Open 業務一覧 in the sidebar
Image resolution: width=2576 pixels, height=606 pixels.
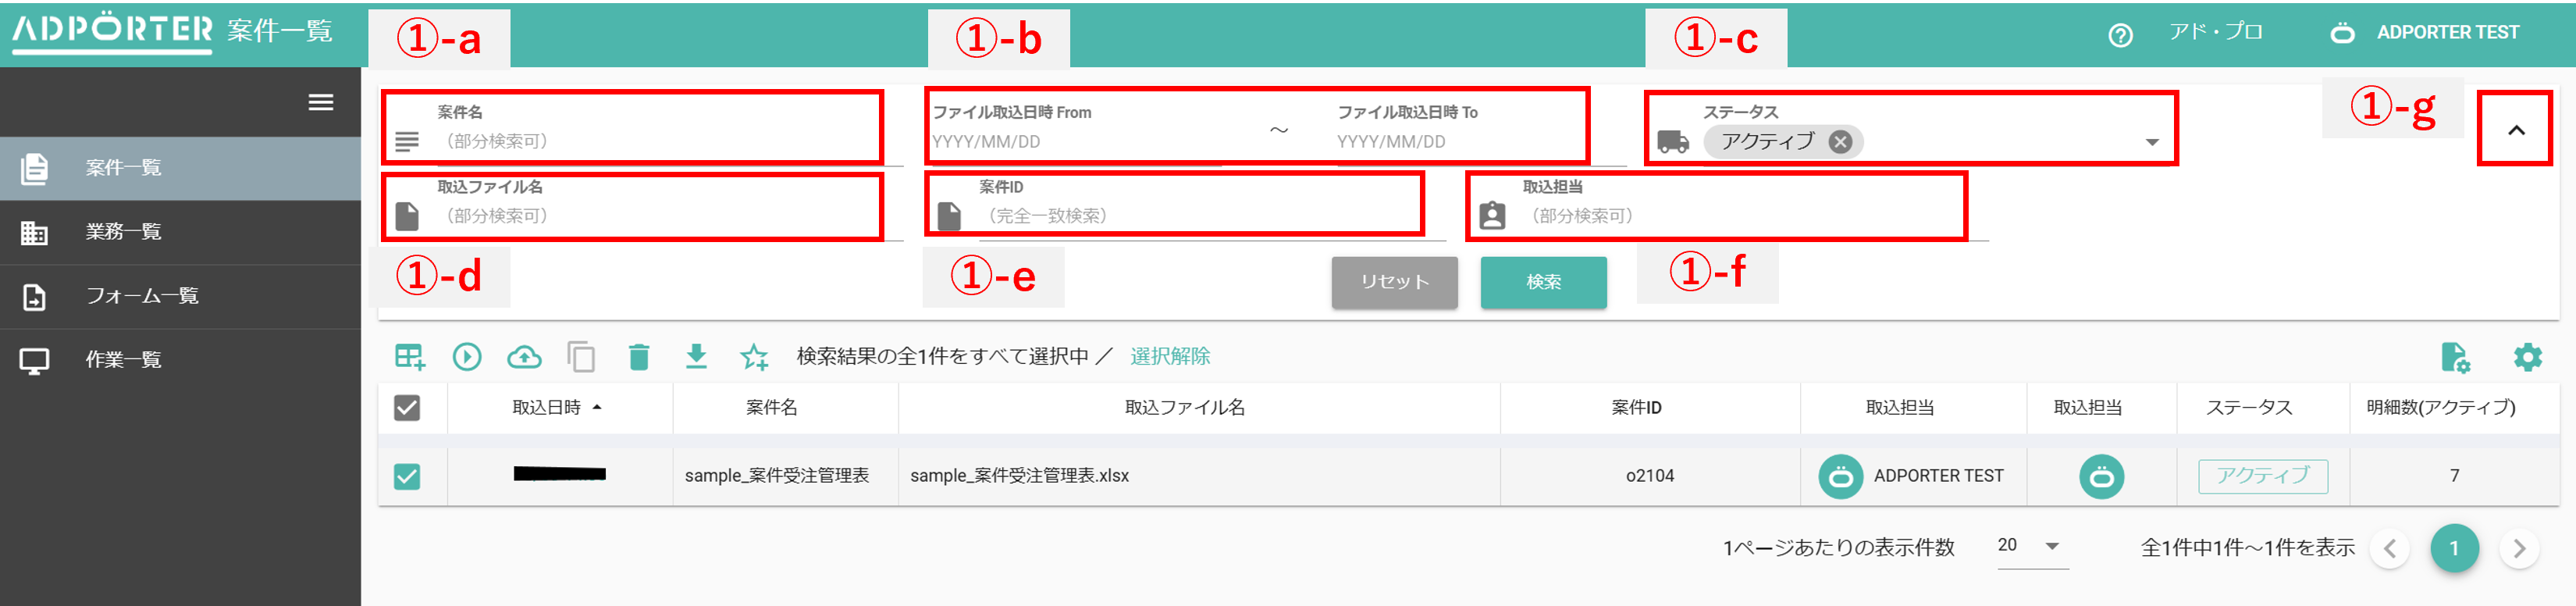pyautogui.click(x=180, y=232)
